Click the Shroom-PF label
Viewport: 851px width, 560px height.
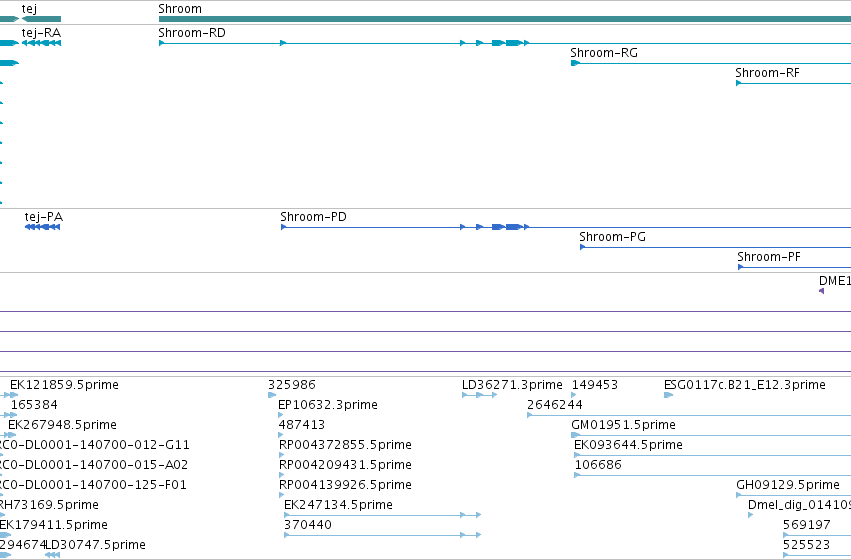pyautogui.click(x=769, y=257)
